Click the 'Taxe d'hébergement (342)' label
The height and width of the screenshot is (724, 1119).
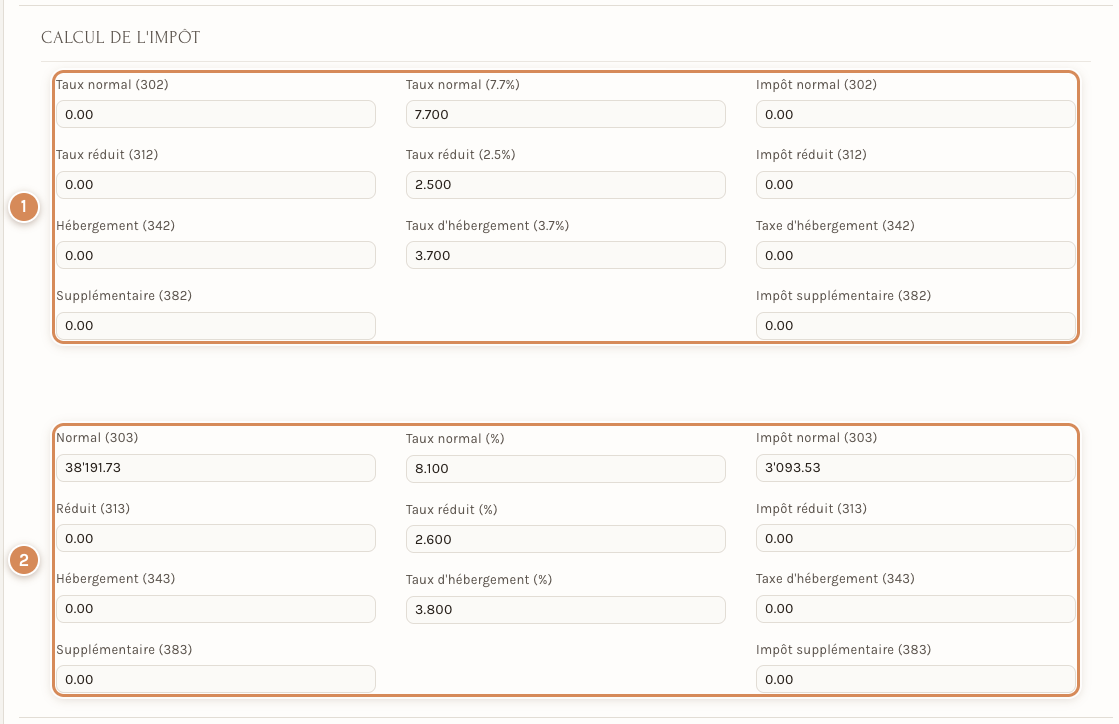point(835,226)
